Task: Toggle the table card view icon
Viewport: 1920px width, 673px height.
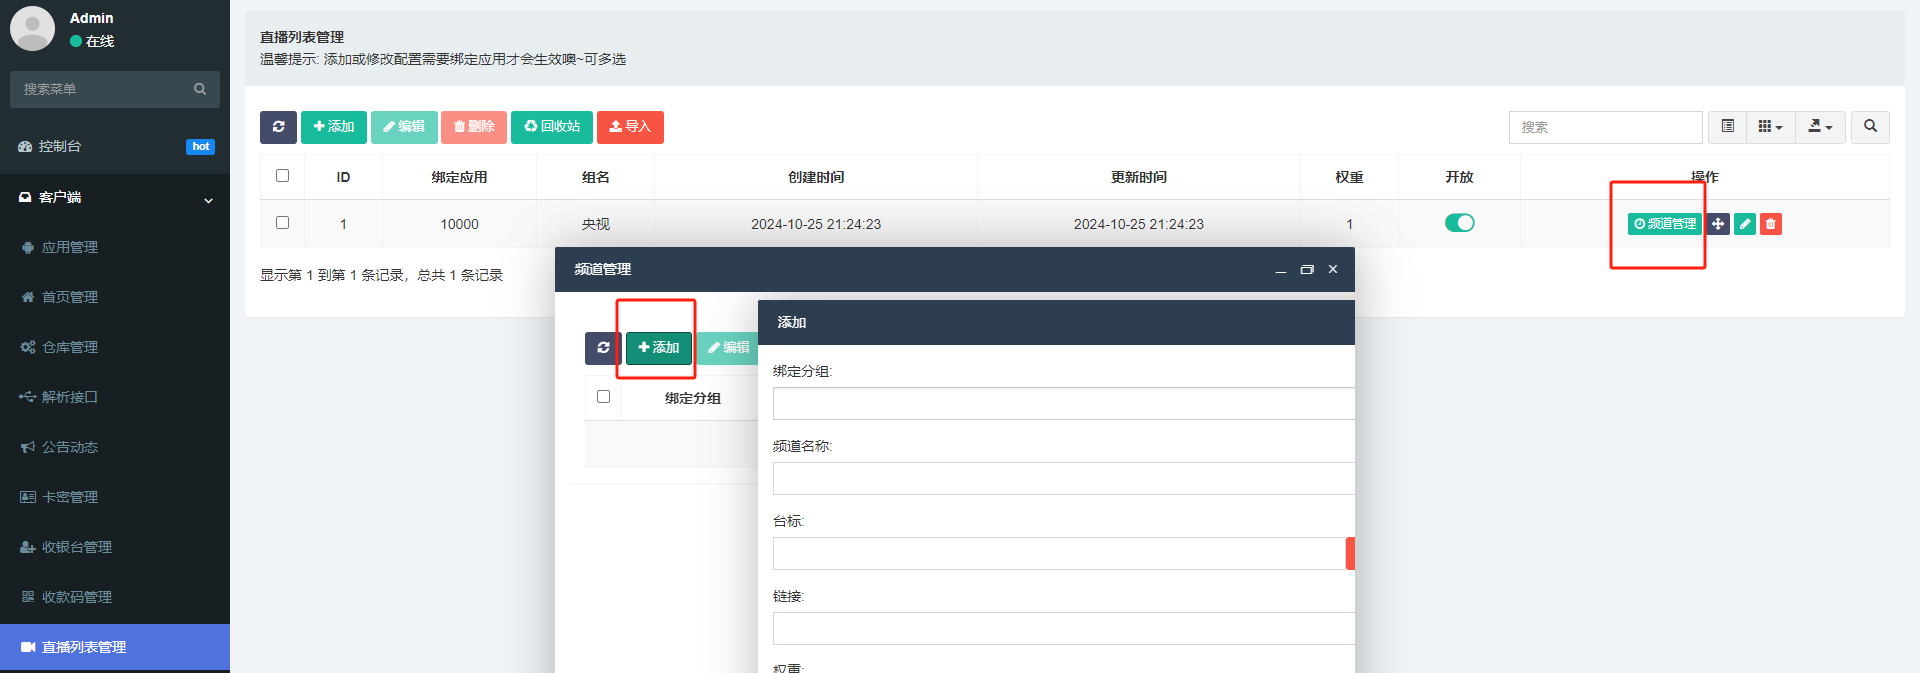Action: tap(1727, 127)
